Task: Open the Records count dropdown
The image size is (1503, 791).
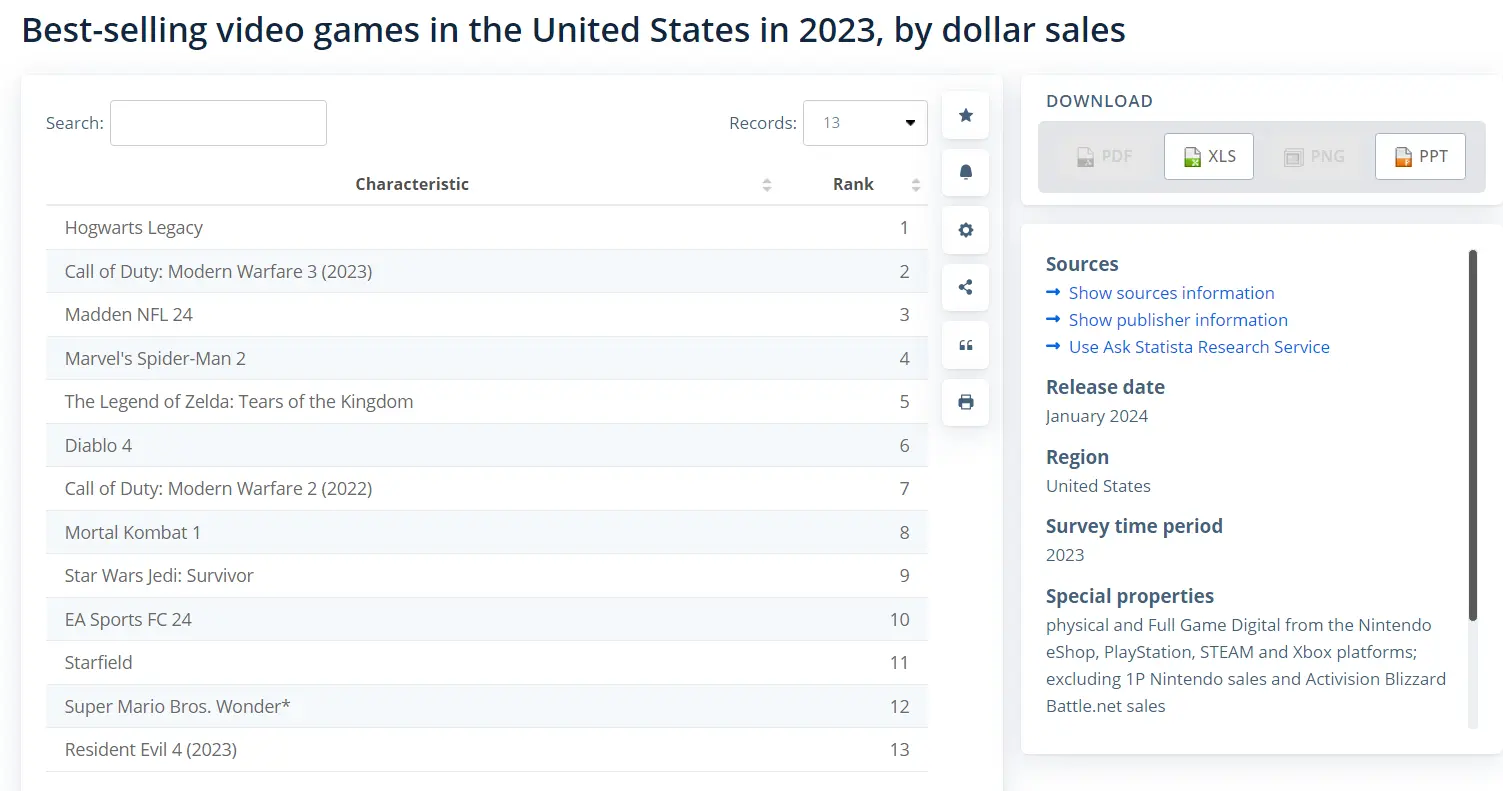Action: tap(865, 123)
